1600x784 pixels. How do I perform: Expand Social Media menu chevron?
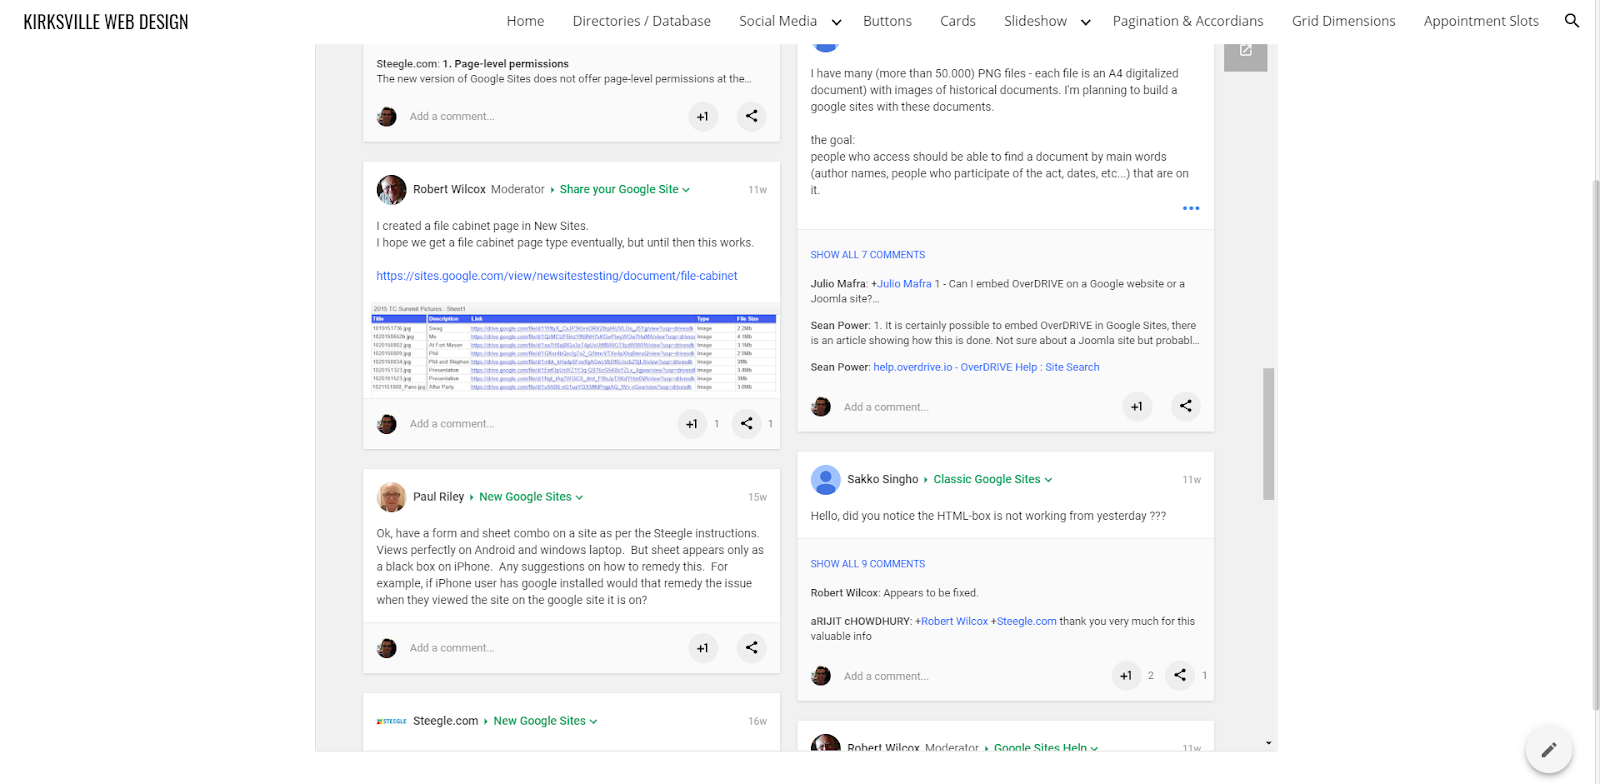(x=836, y=22)
